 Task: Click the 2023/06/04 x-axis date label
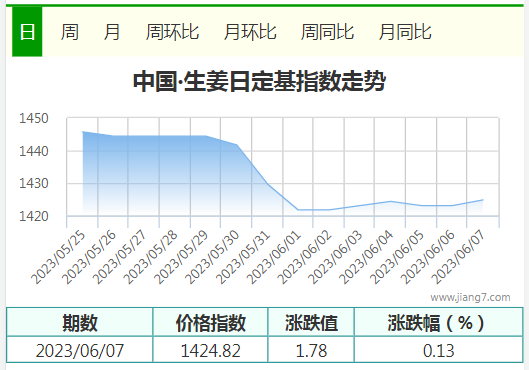[x=366, y=257]
